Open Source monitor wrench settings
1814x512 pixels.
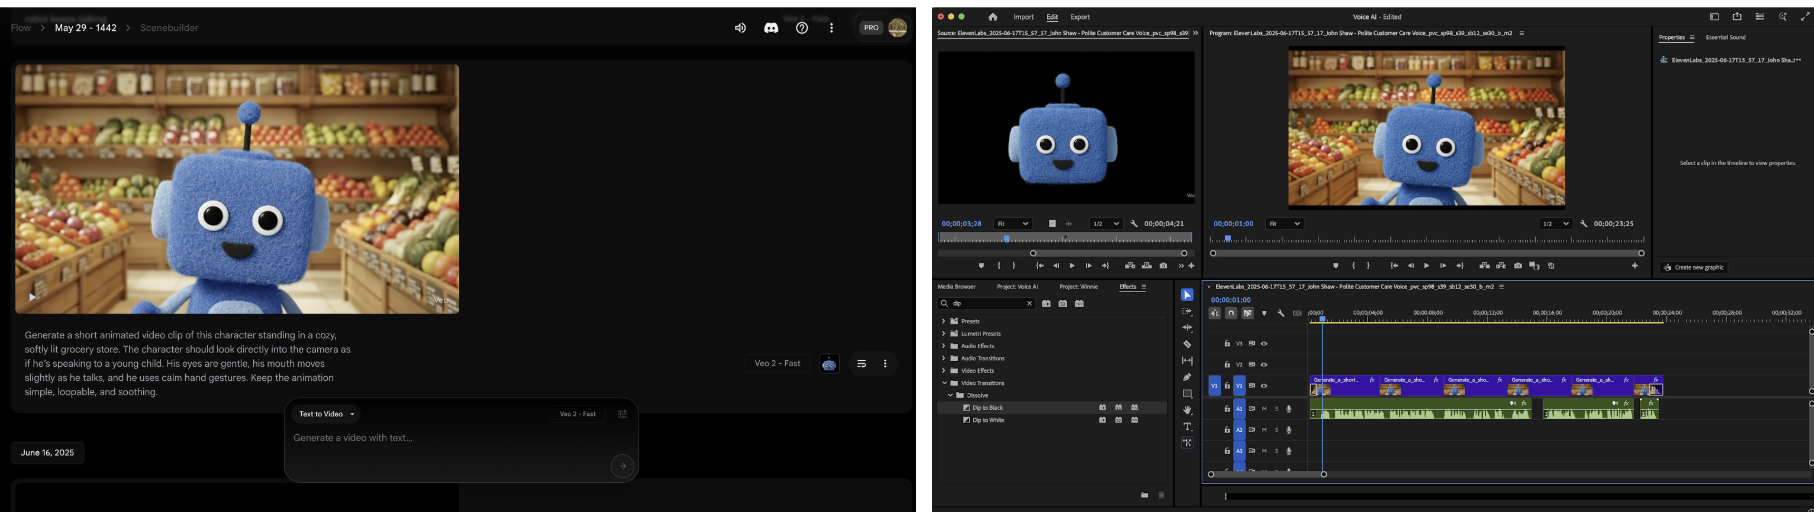click(1134, 224)
